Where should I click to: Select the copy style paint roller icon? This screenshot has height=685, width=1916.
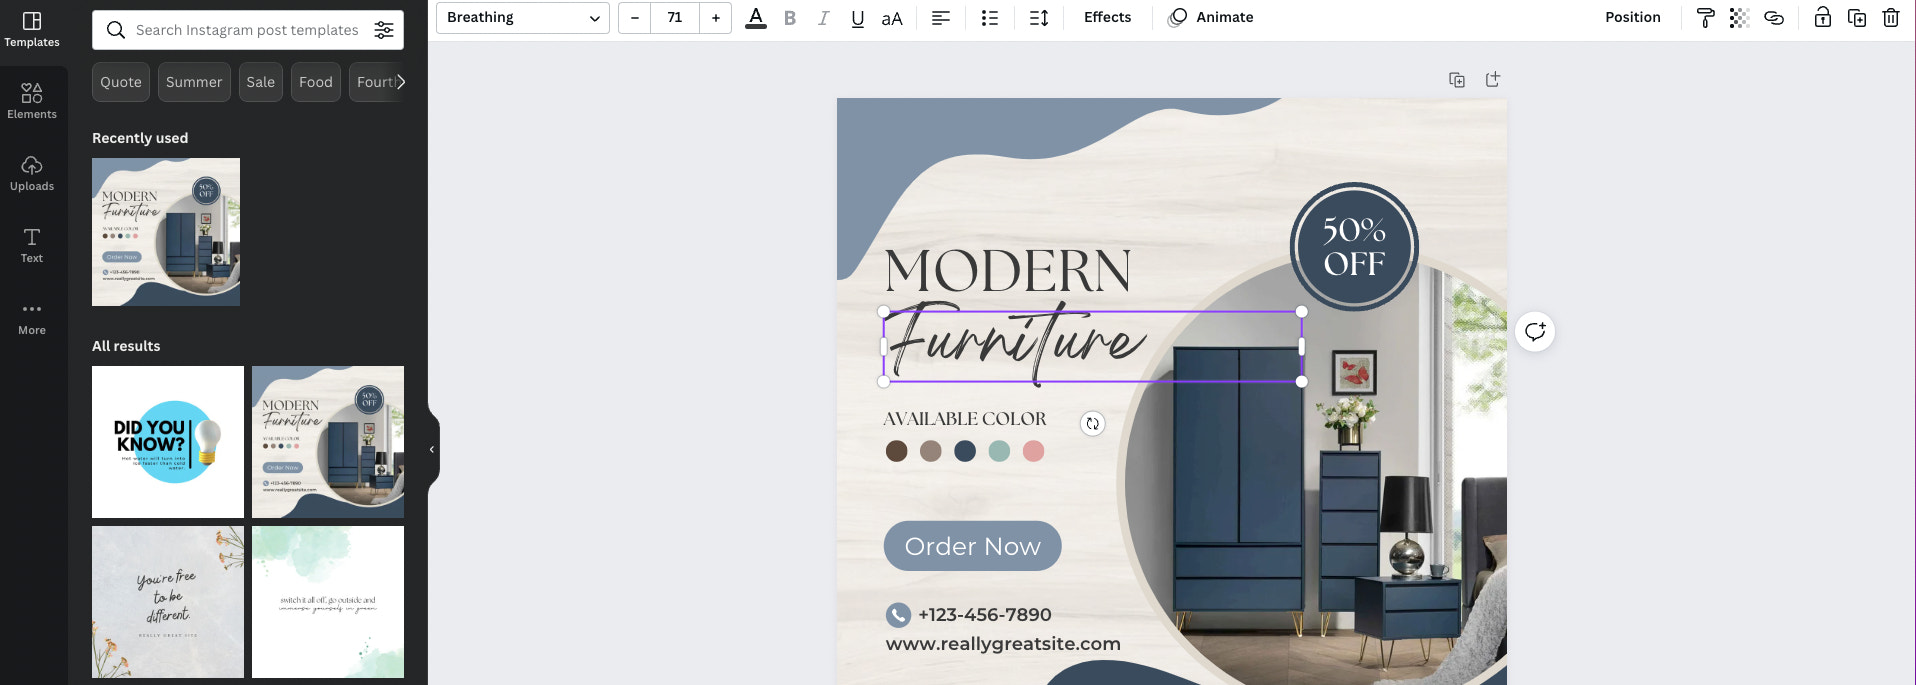coord(1706,18)
